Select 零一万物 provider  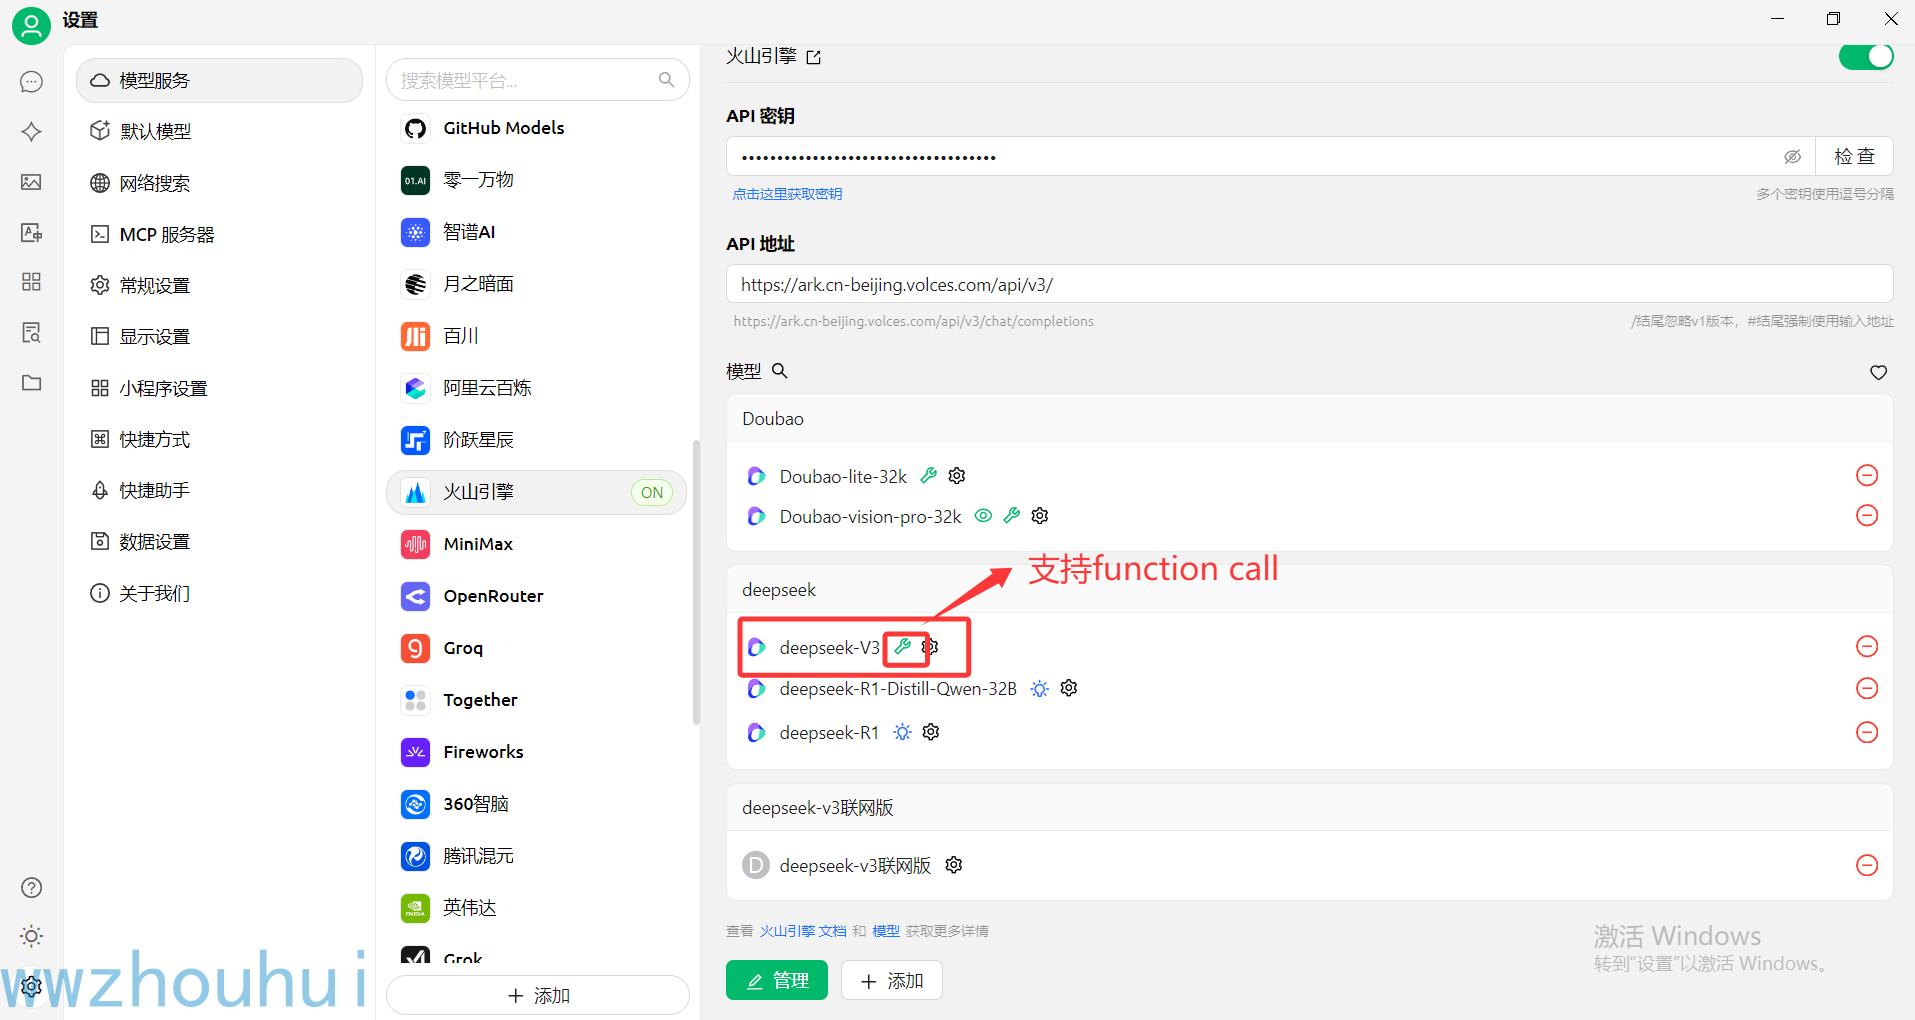pyautogui.click(x=537, y=180)
